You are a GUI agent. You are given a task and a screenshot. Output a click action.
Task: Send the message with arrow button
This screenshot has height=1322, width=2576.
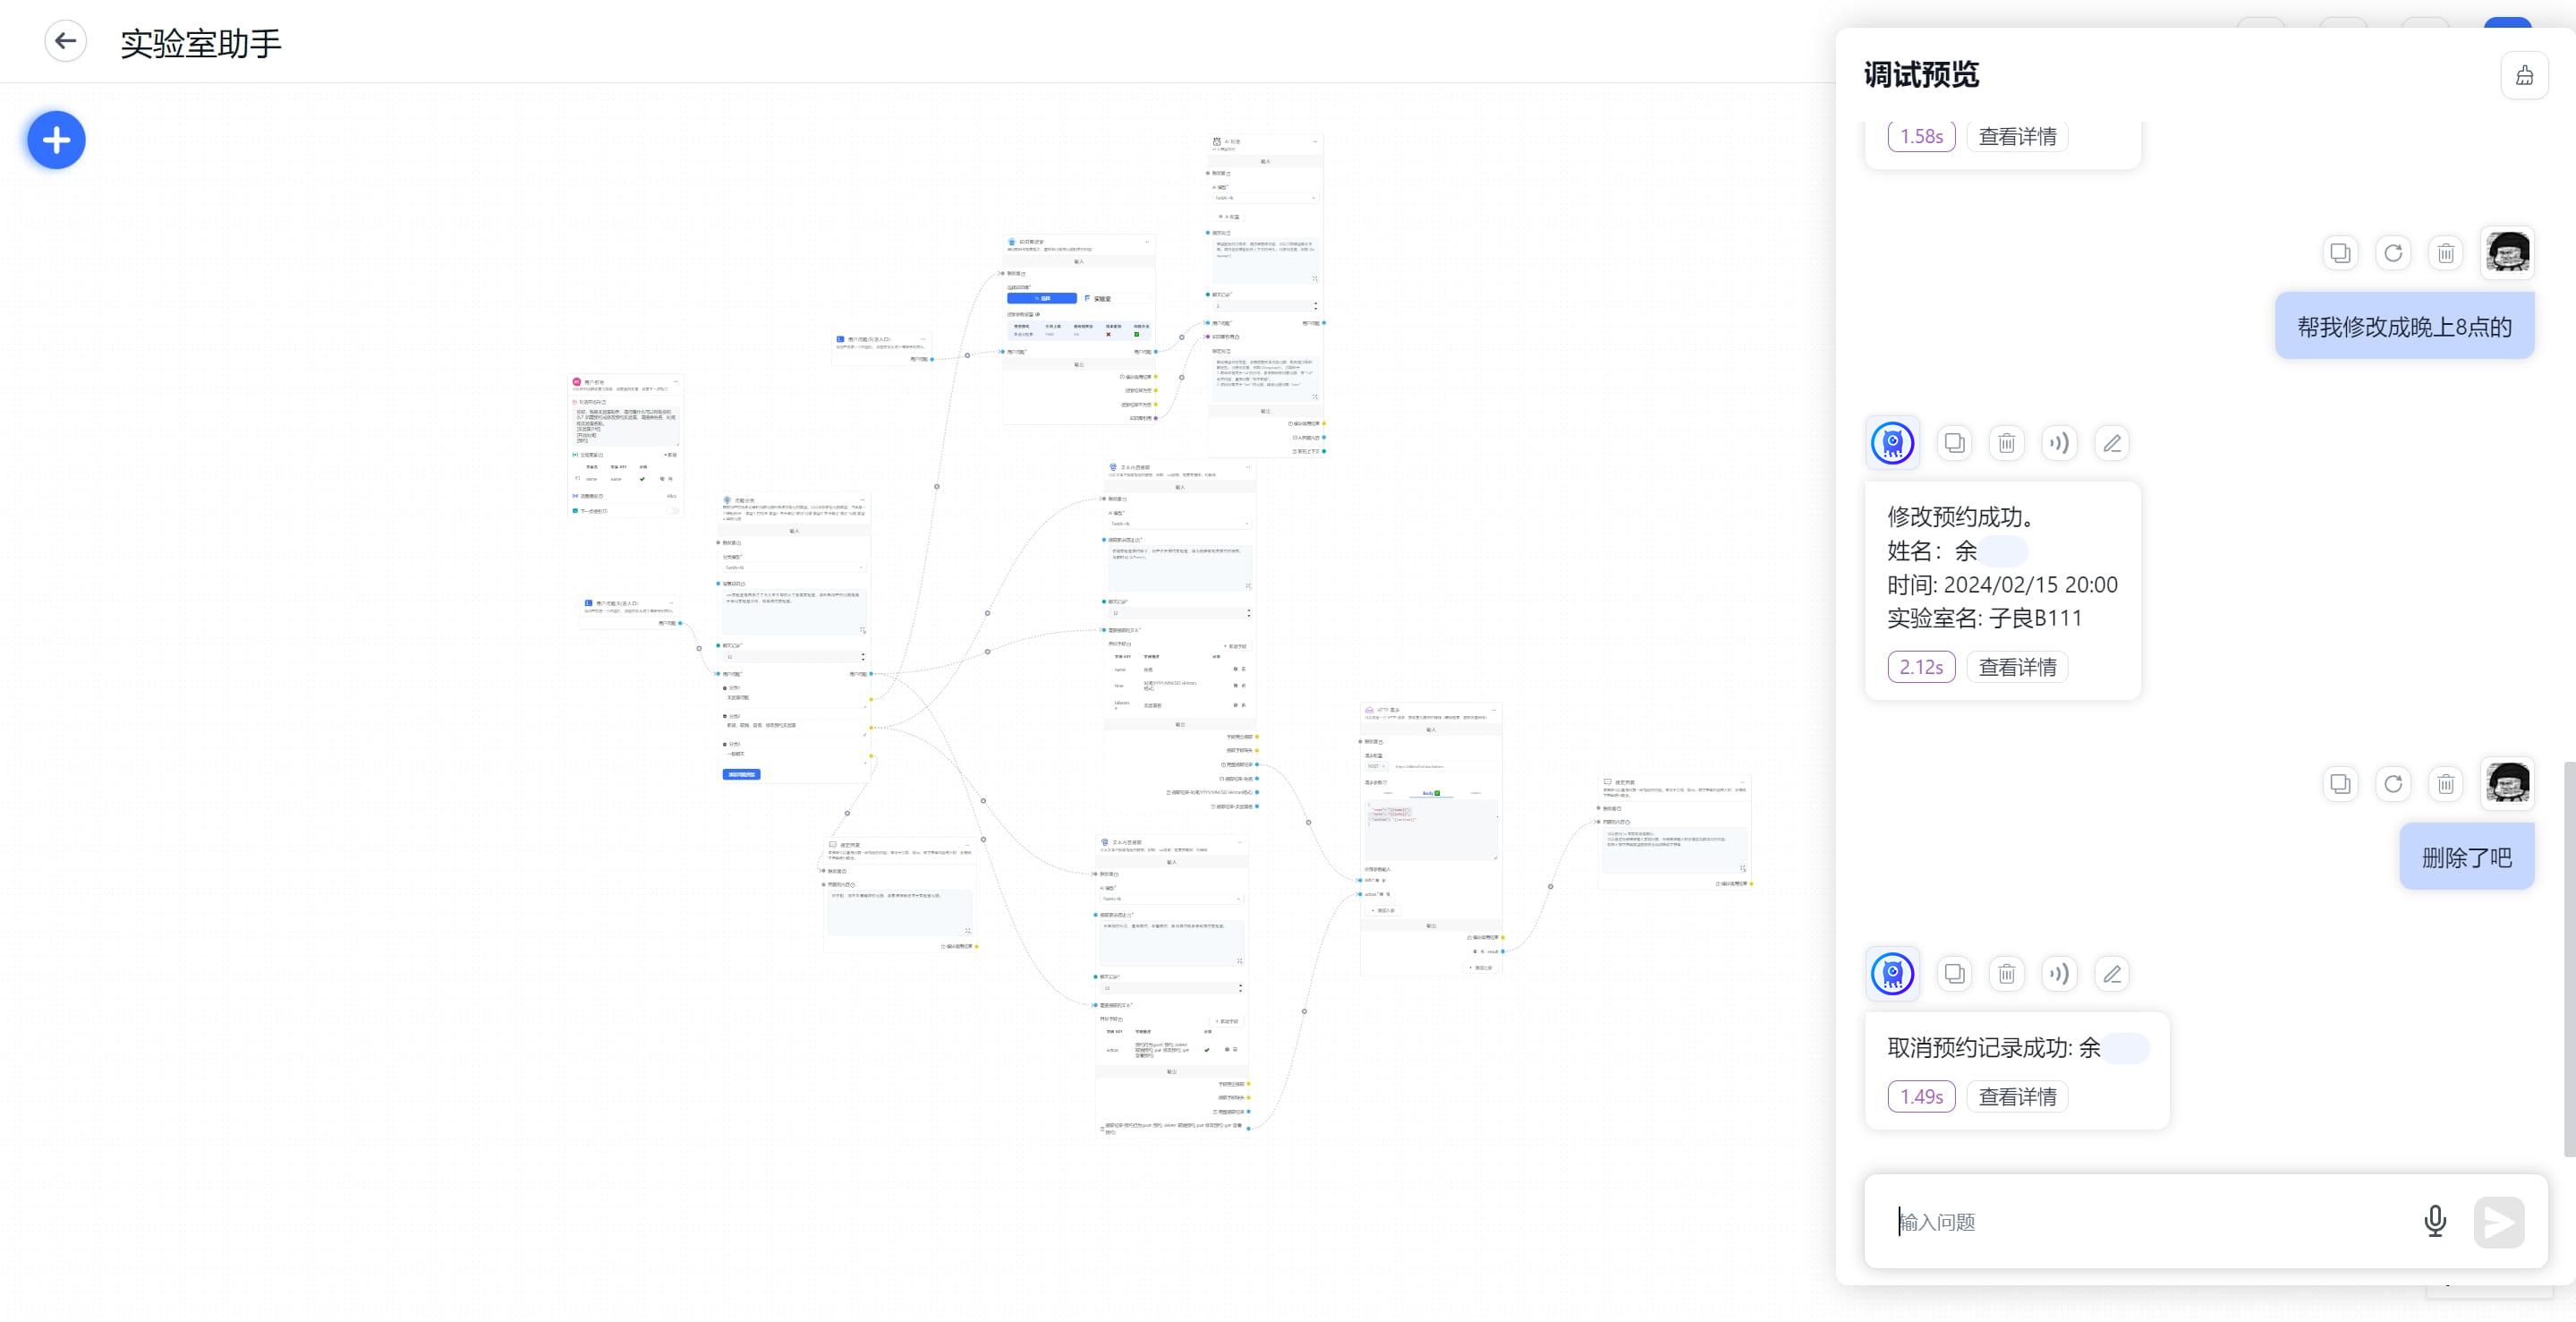(x=2499, y=1222)
